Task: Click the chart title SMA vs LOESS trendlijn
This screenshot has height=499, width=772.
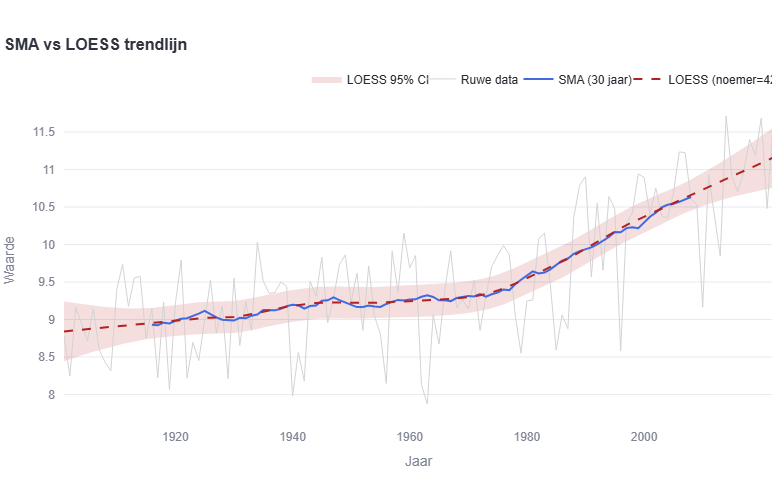Action: coord(96,44)
